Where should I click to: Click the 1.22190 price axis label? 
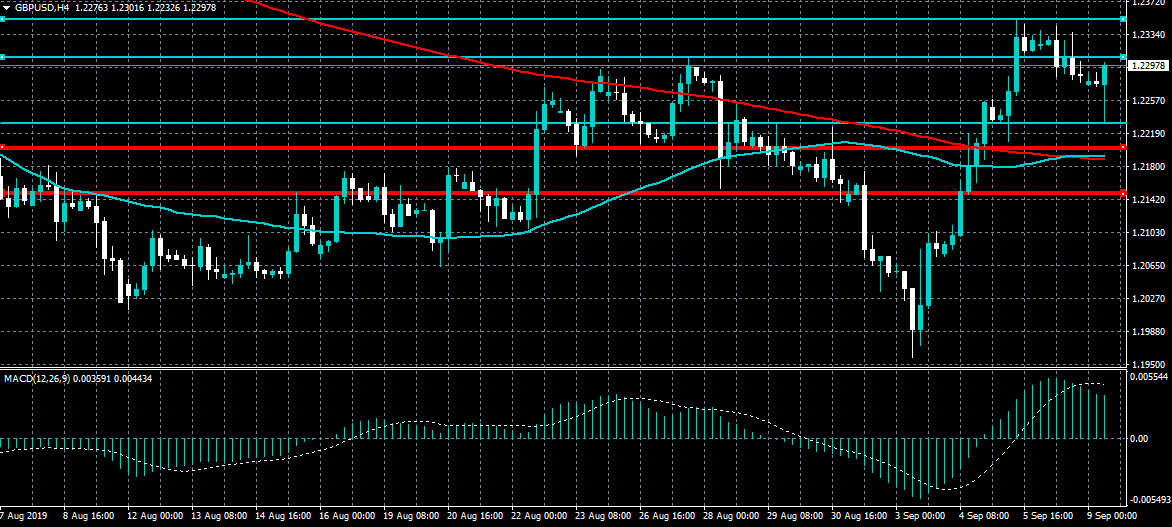(1148, 134)
